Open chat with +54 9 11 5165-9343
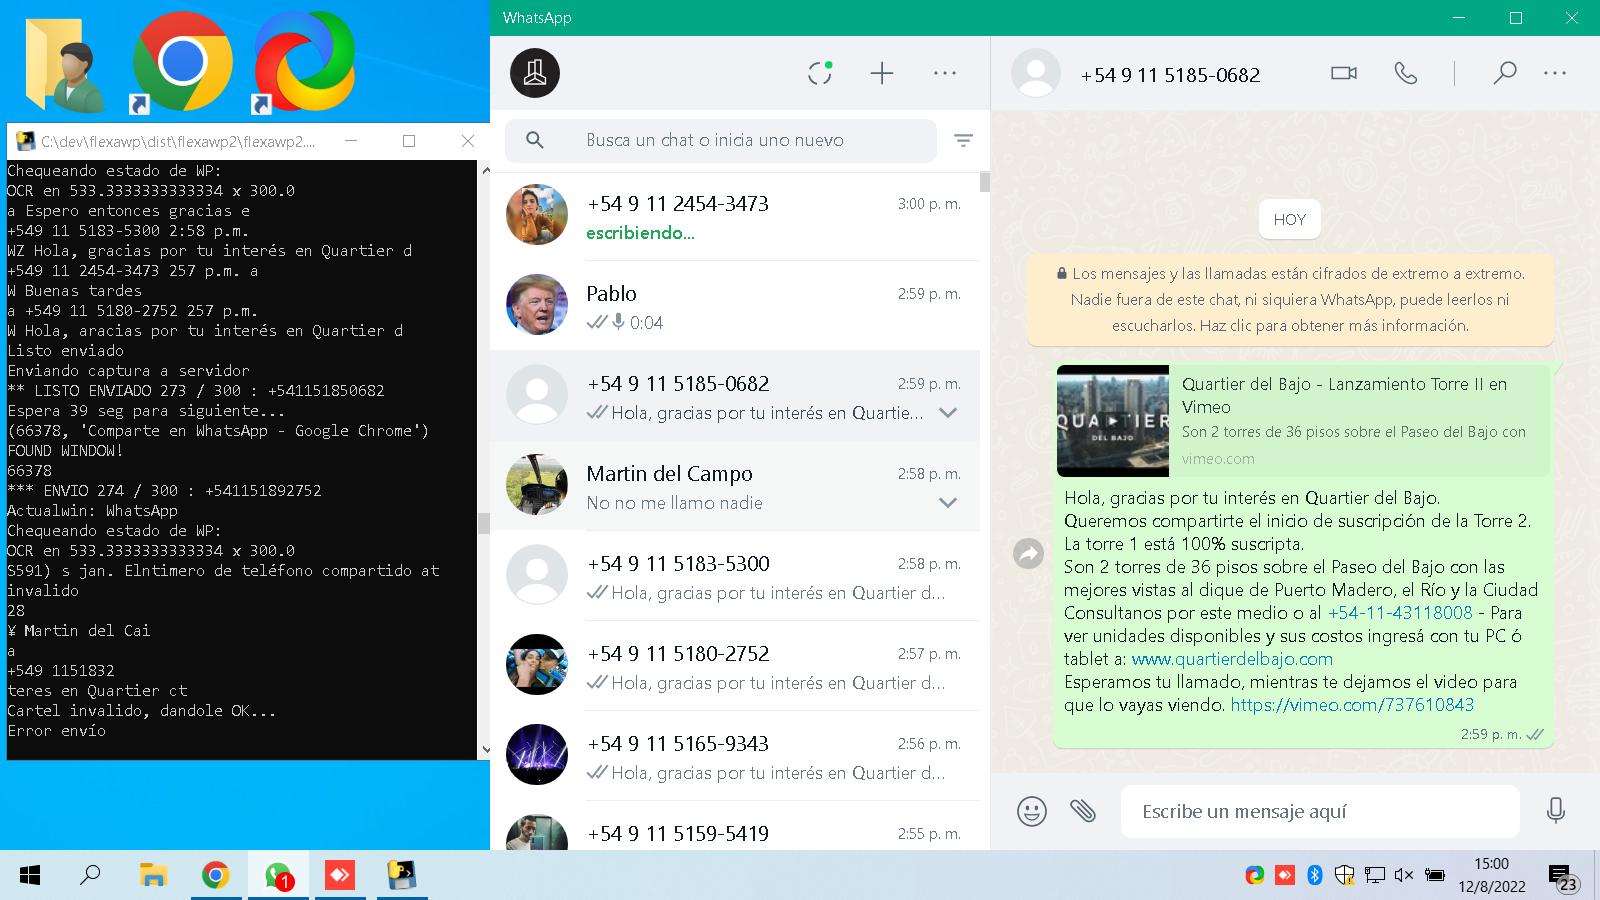This screenshot has width=1600, height=900. 735,756
